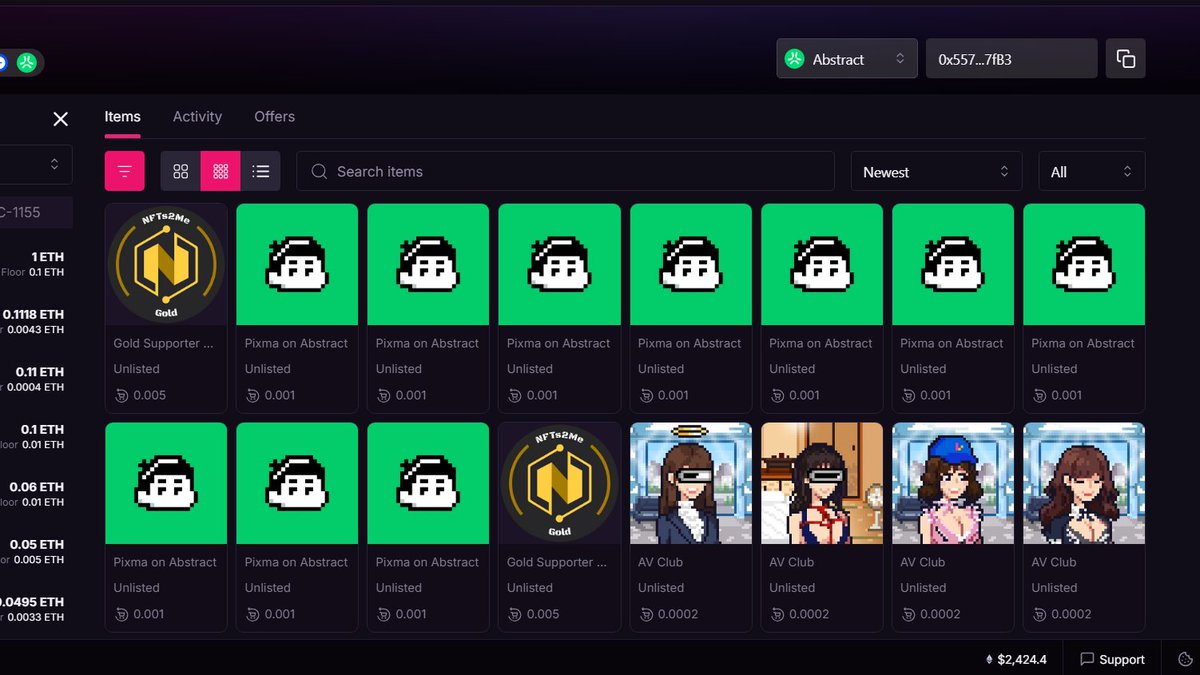
Task: Select the Items tab
Action: point(123,117)
